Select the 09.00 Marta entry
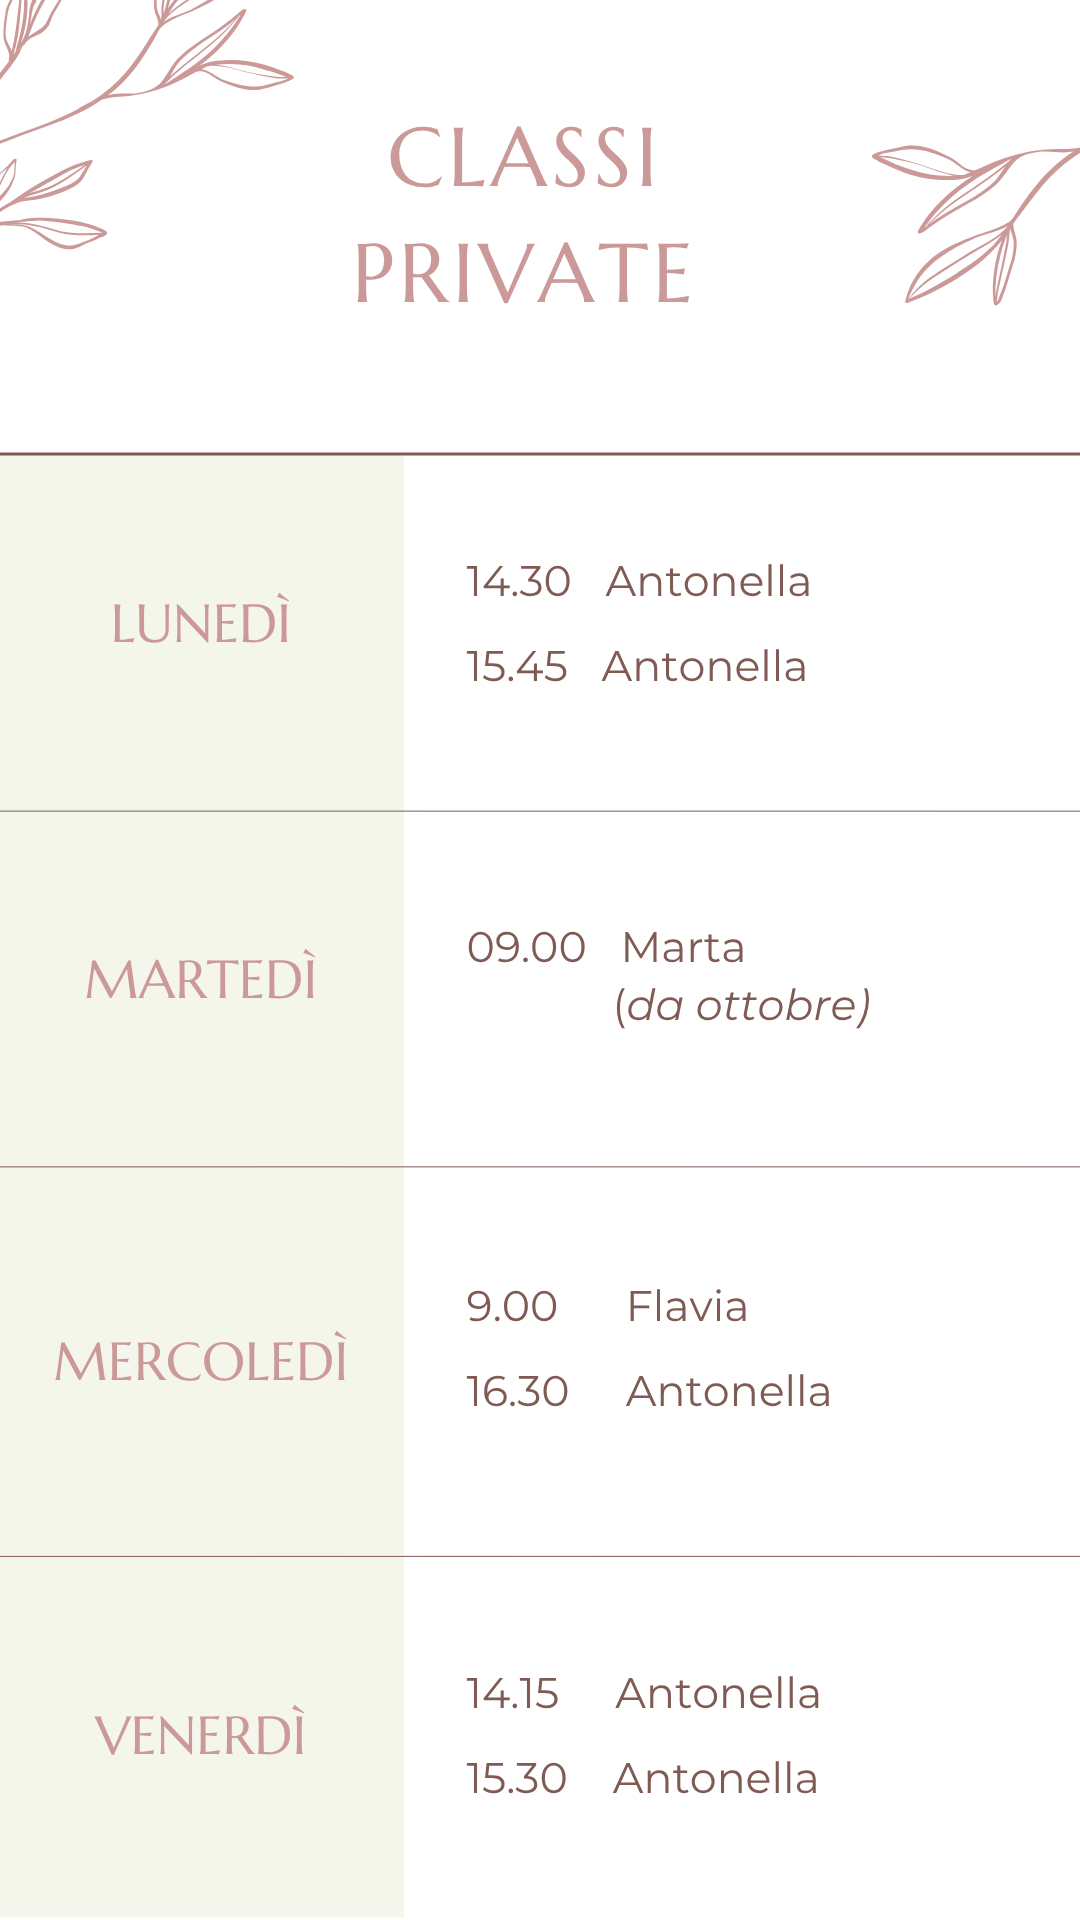 (606, 948)
